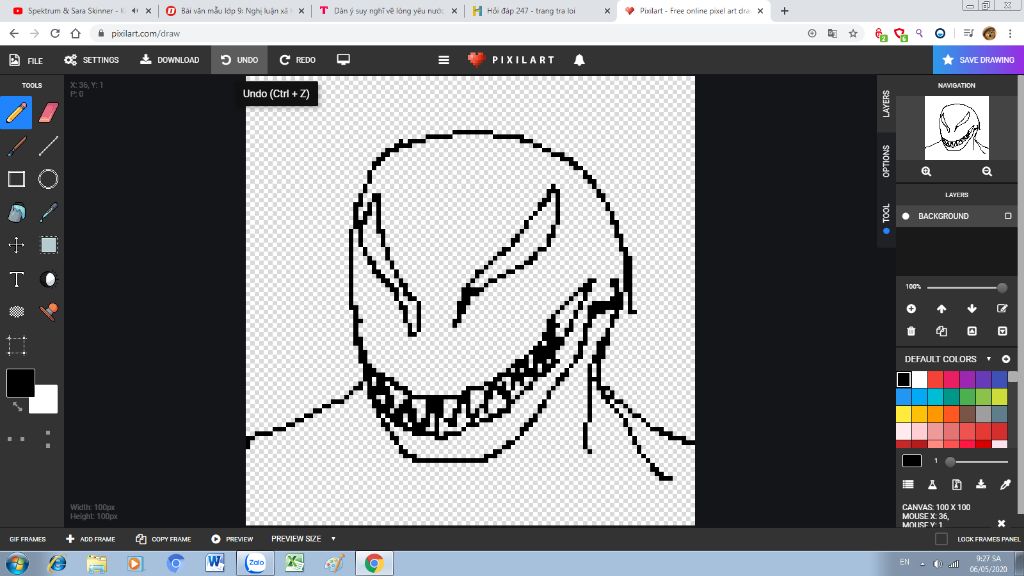Click Save Drawing button
This screenshot has height=576, width=1024.
(978, 60)
